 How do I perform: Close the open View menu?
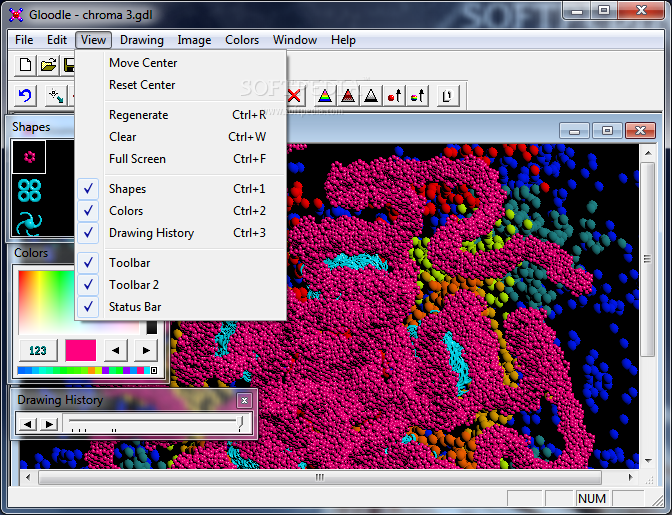tap(93, 40)
